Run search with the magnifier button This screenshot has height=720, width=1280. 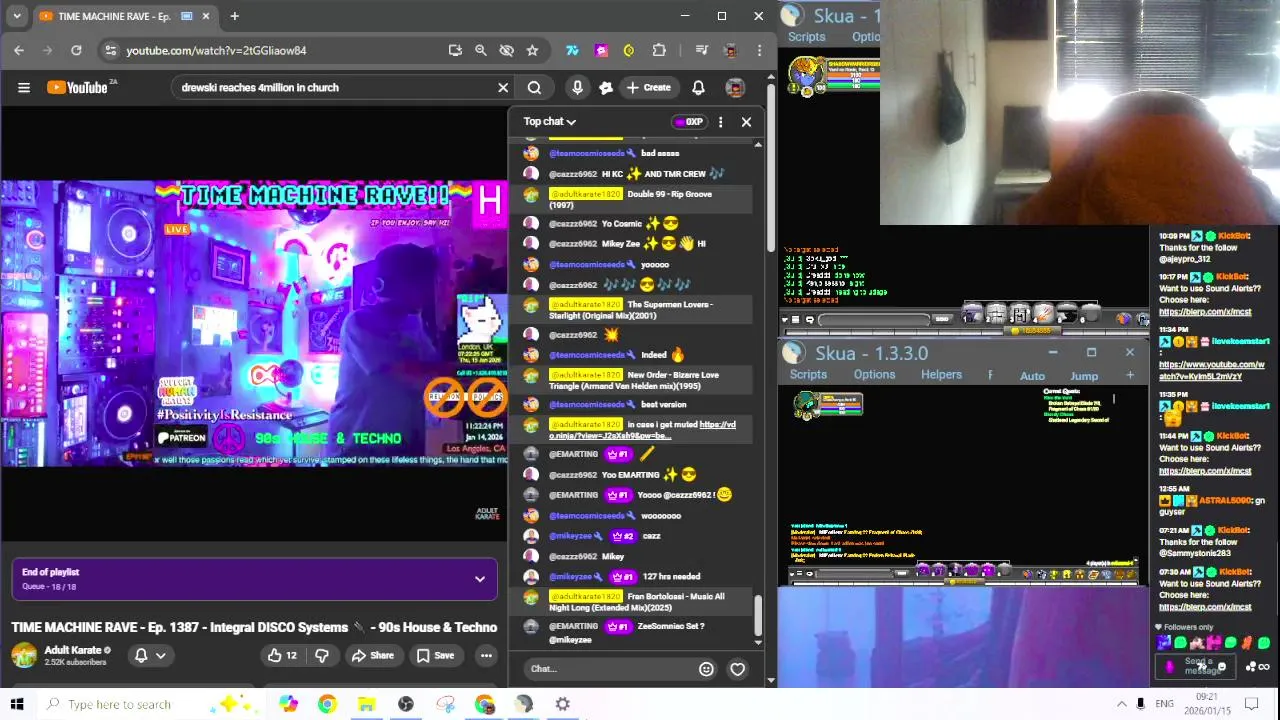(x=534, y=87)
